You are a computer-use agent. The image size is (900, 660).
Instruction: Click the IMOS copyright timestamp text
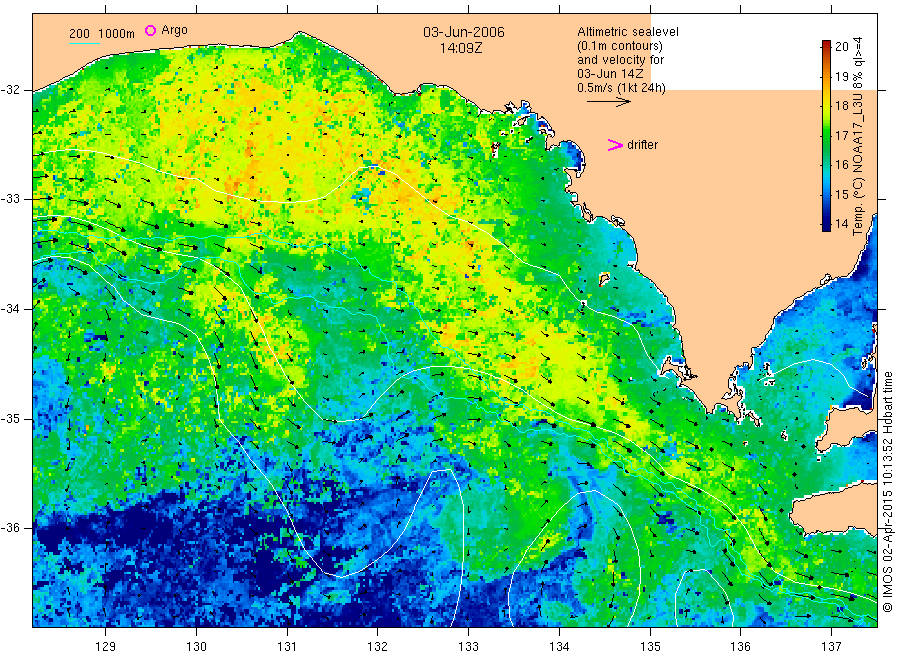pos(888,492)
